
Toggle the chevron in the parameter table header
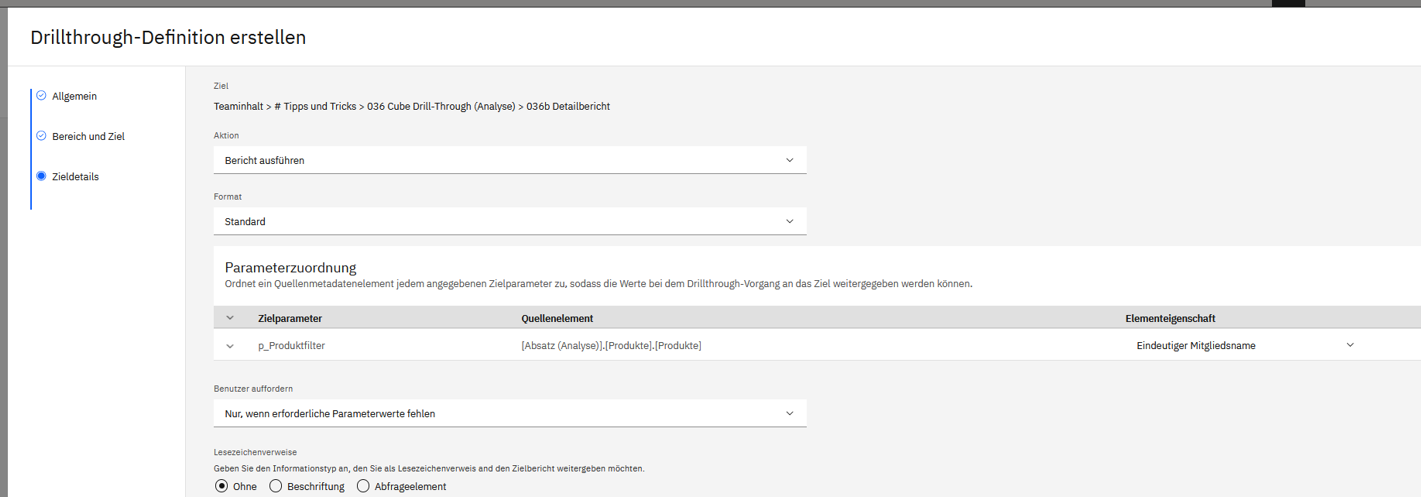[230, 319]
